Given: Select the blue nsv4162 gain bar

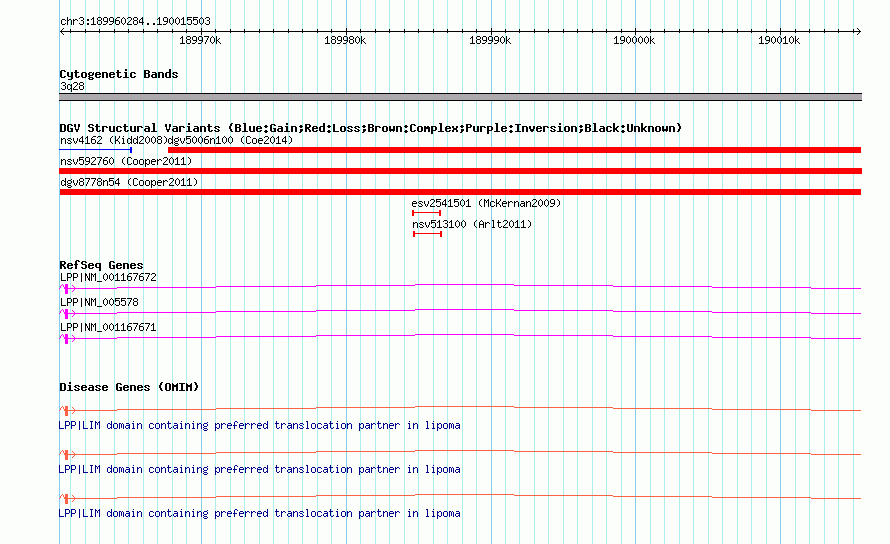Looking at the screenshot, I should pos(95,150).
